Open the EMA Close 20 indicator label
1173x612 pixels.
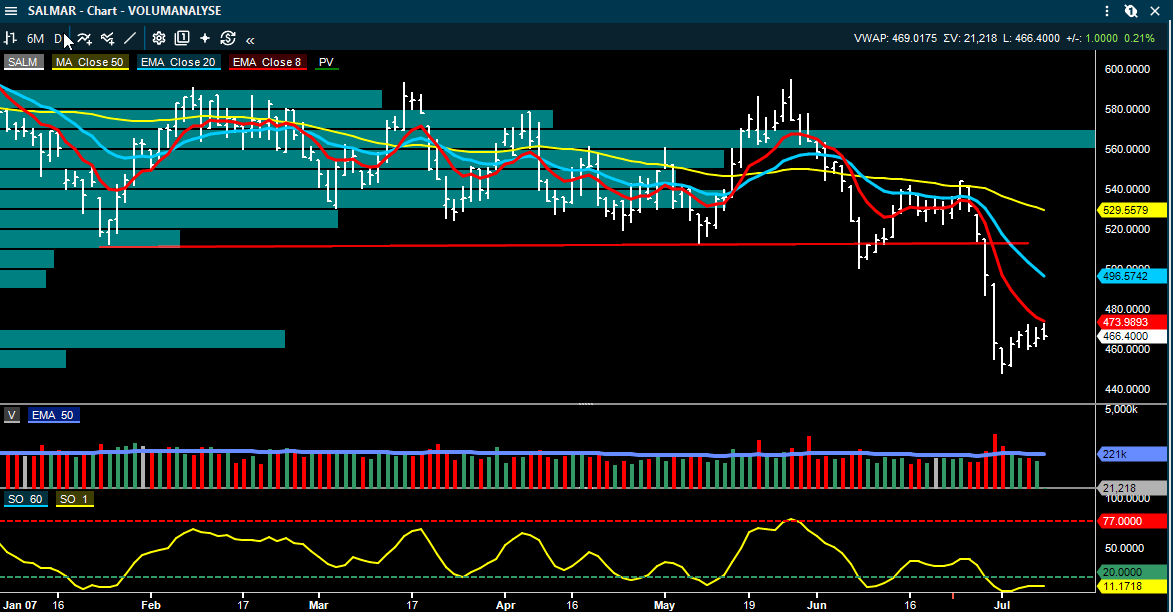click(178, 62)
